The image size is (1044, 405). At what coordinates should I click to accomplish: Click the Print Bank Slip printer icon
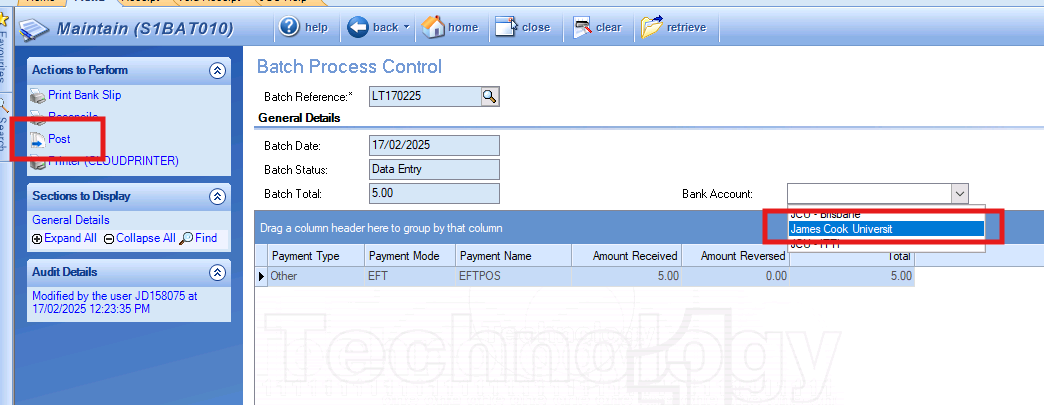click(x=38, y=96)
